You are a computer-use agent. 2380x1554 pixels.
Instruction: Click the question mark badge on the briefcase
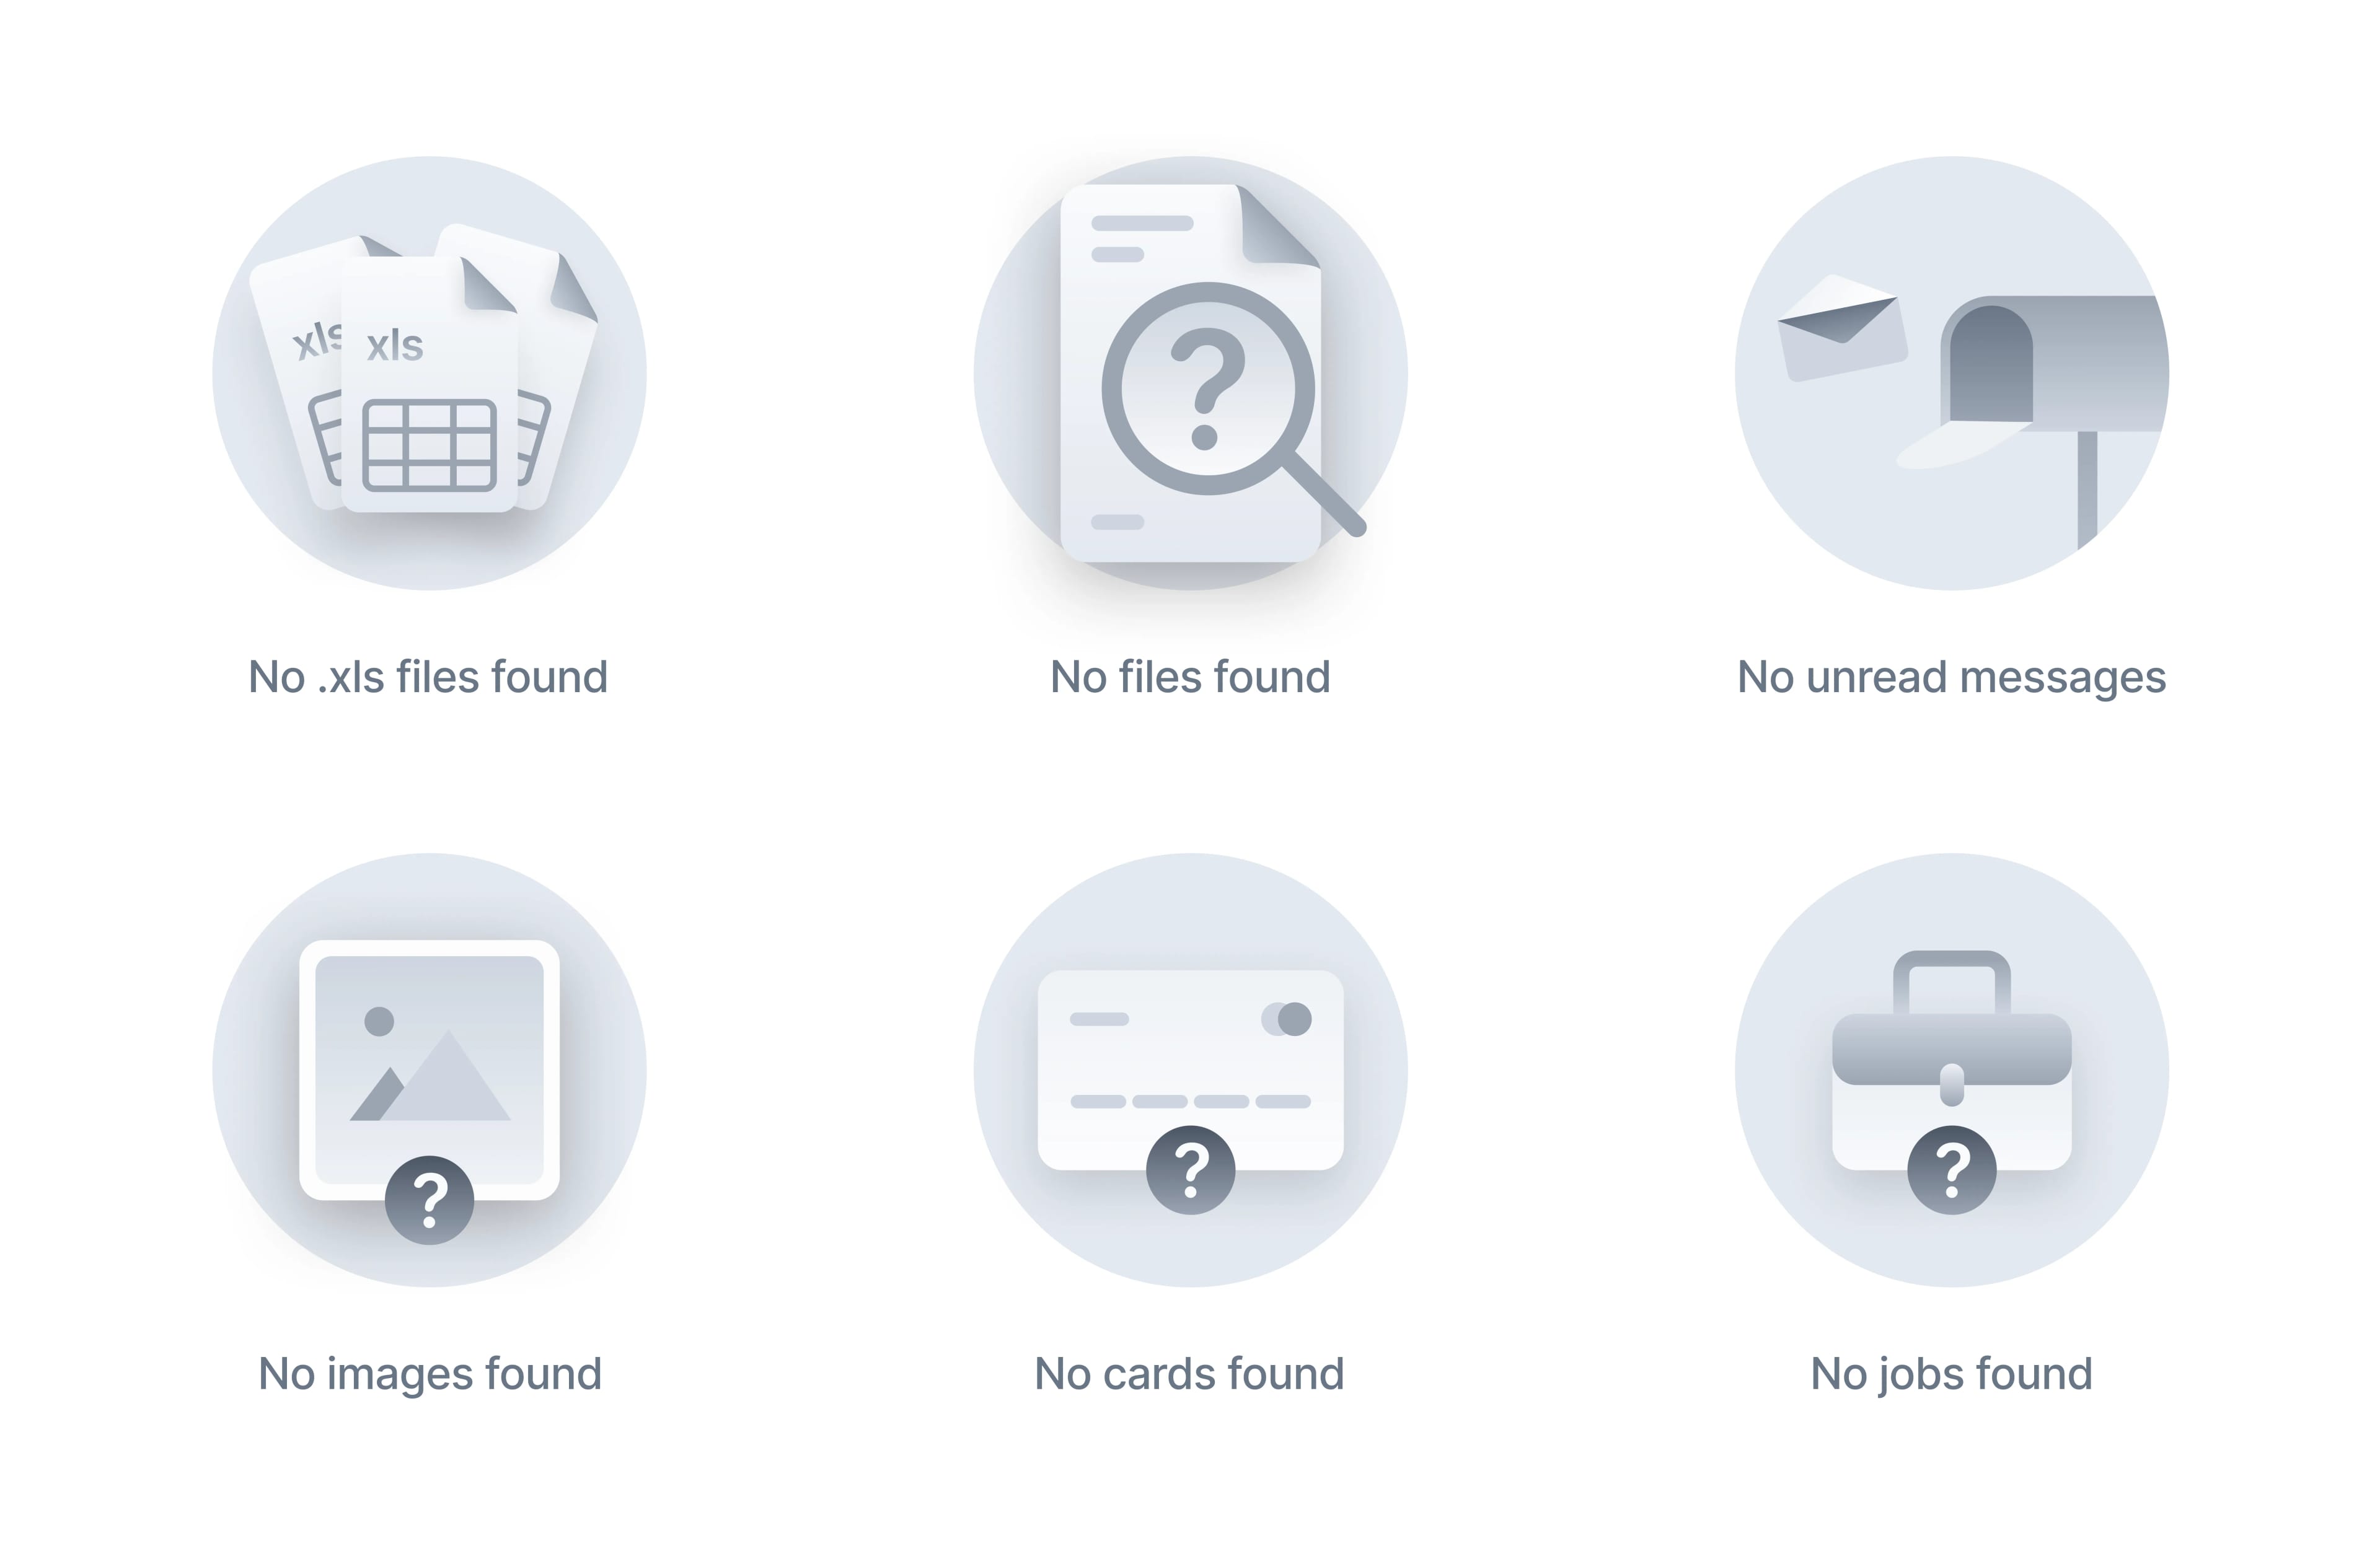tap(1951, 1170)
